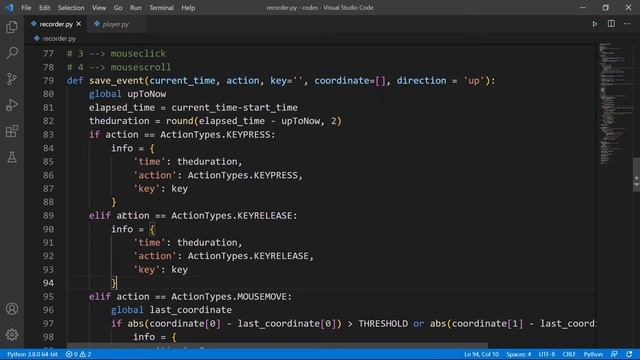Open the Testing flask view
Screen dimensions: 640x360
pyautogui.click(x=12, y=157)
